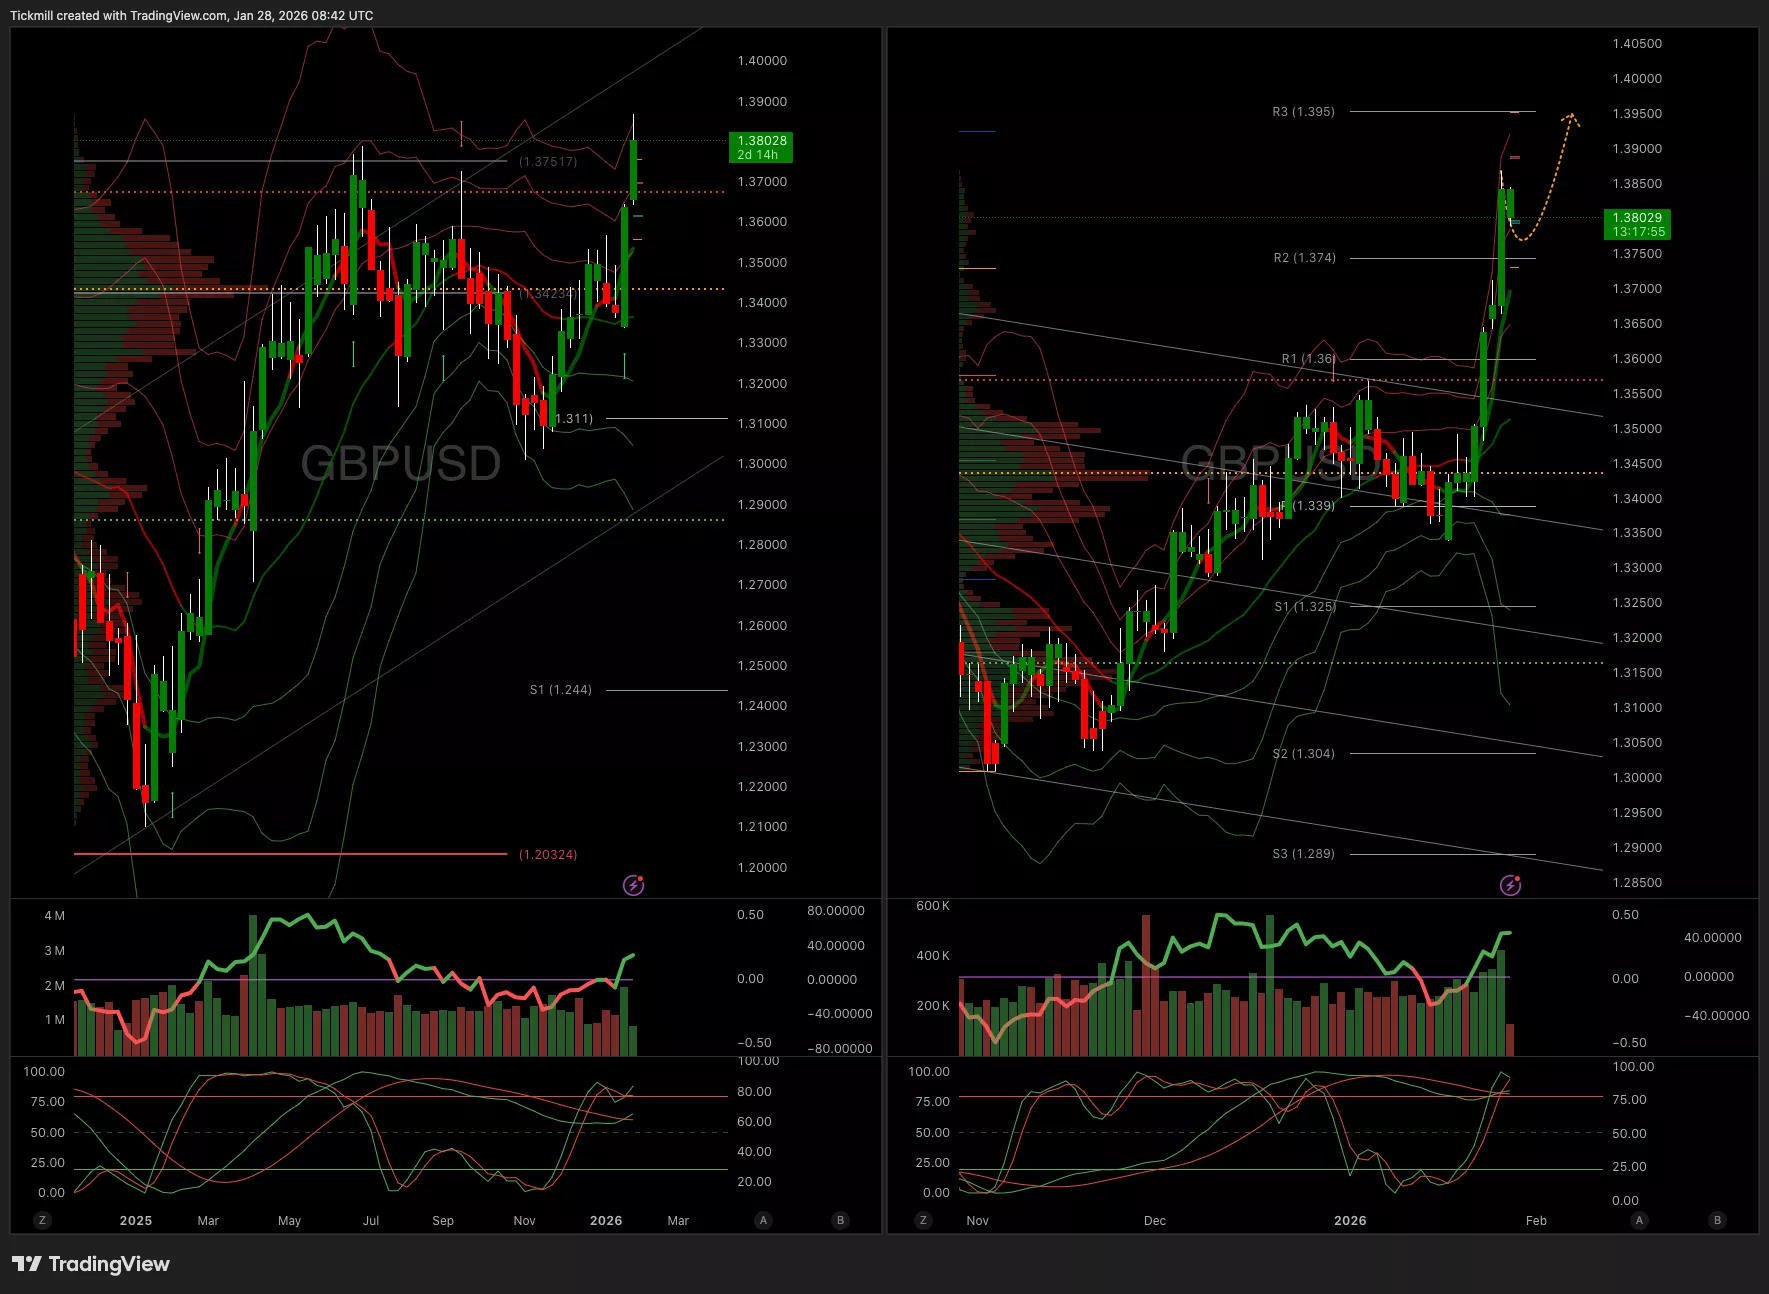Click the Z circle on right chart

coord(923,1220)
